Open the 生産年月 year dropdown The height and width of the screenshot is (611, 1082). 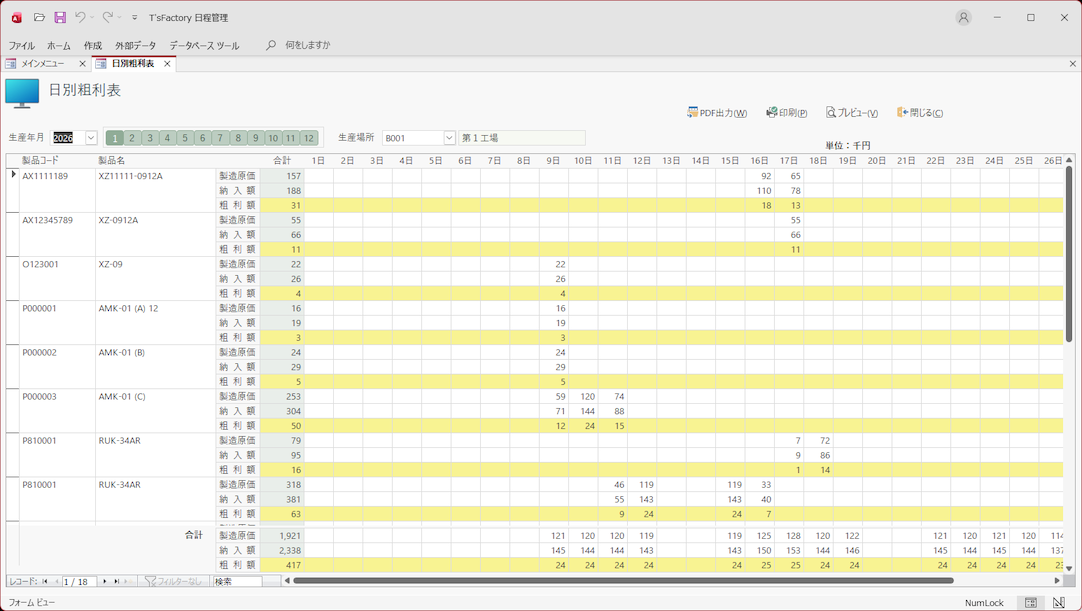[x=91, y=138]
